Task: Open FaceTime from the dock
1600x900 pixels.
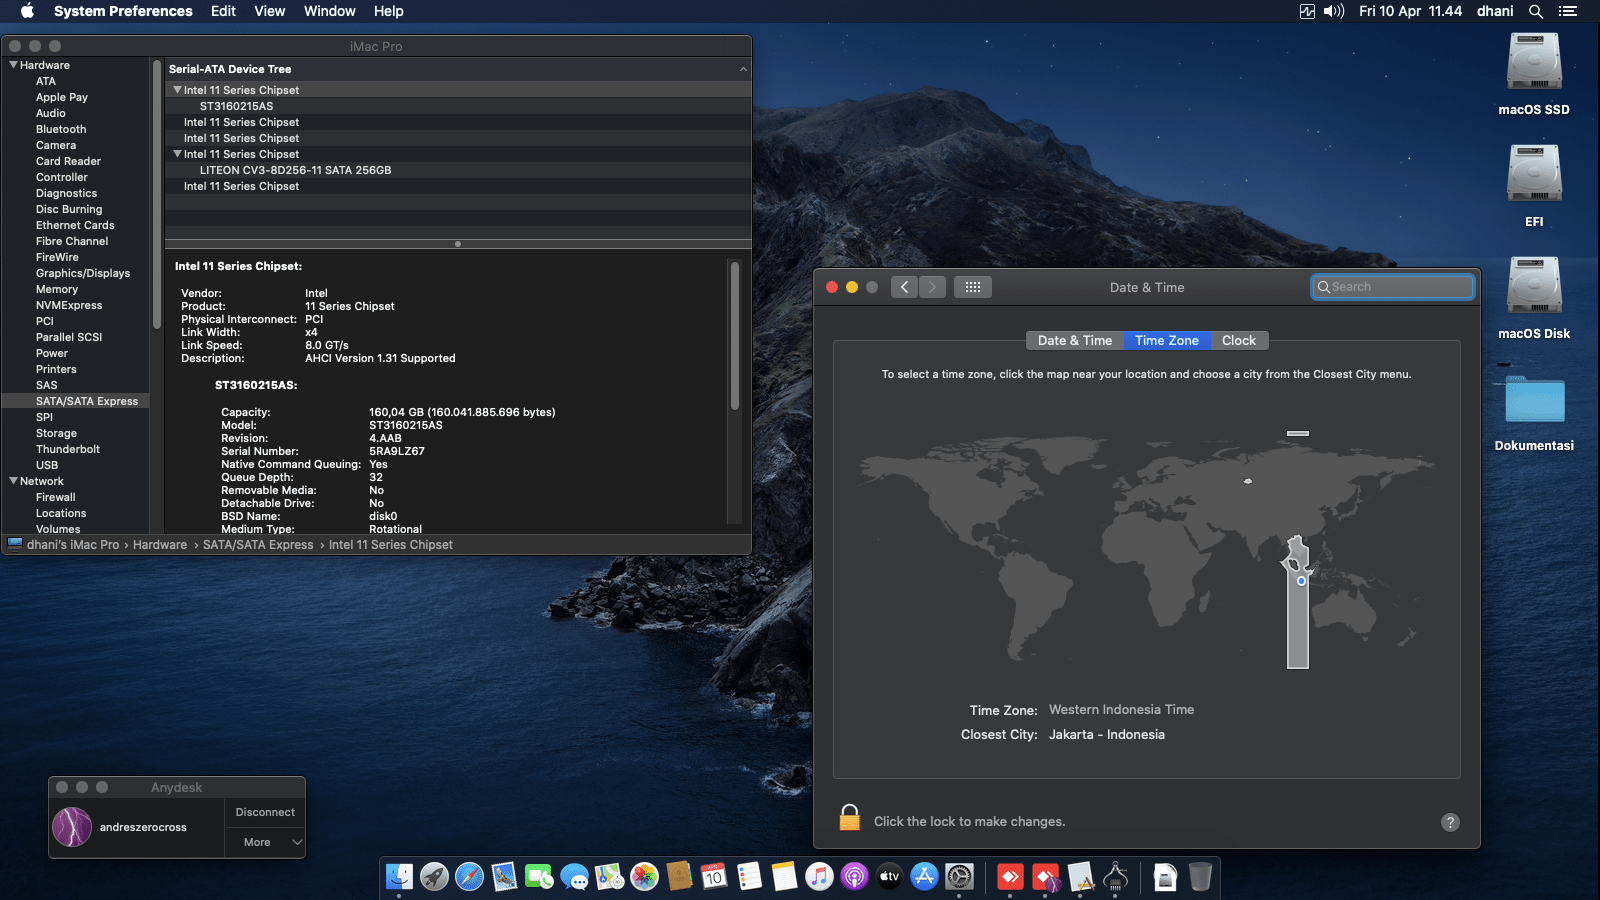Action: pyautogui.click(x=539, y=877)
